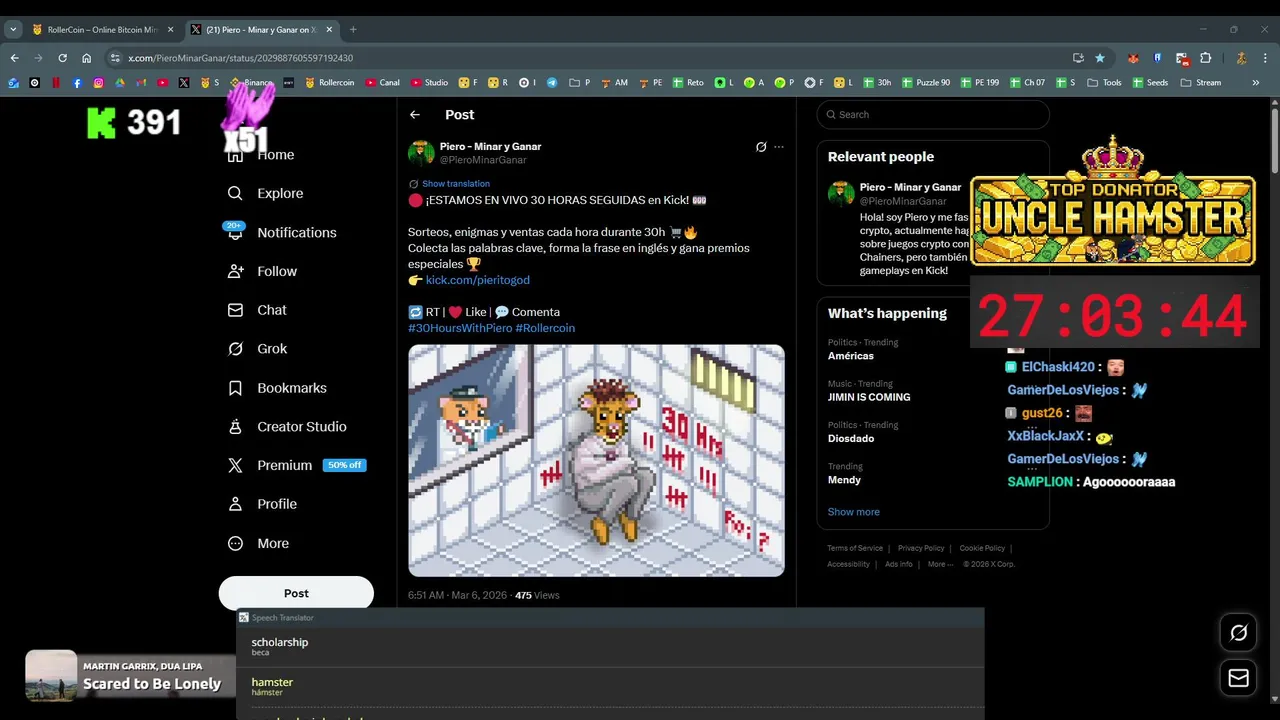Click the install app icon in address bar
The image size is (1280, 720).
[x=1078, y=58]
